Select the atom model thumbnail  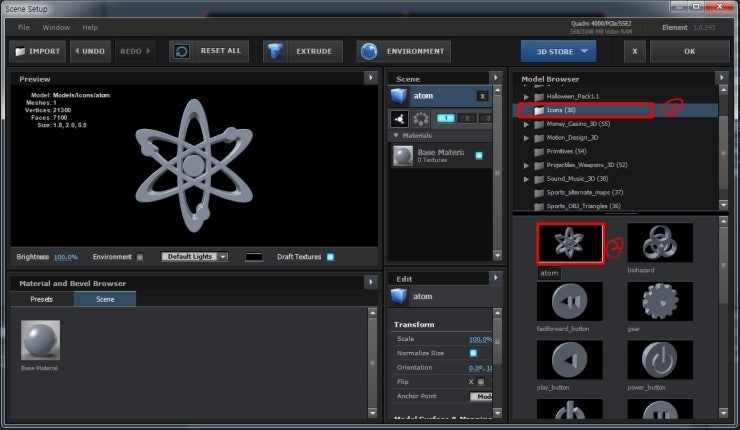[570, 243]
